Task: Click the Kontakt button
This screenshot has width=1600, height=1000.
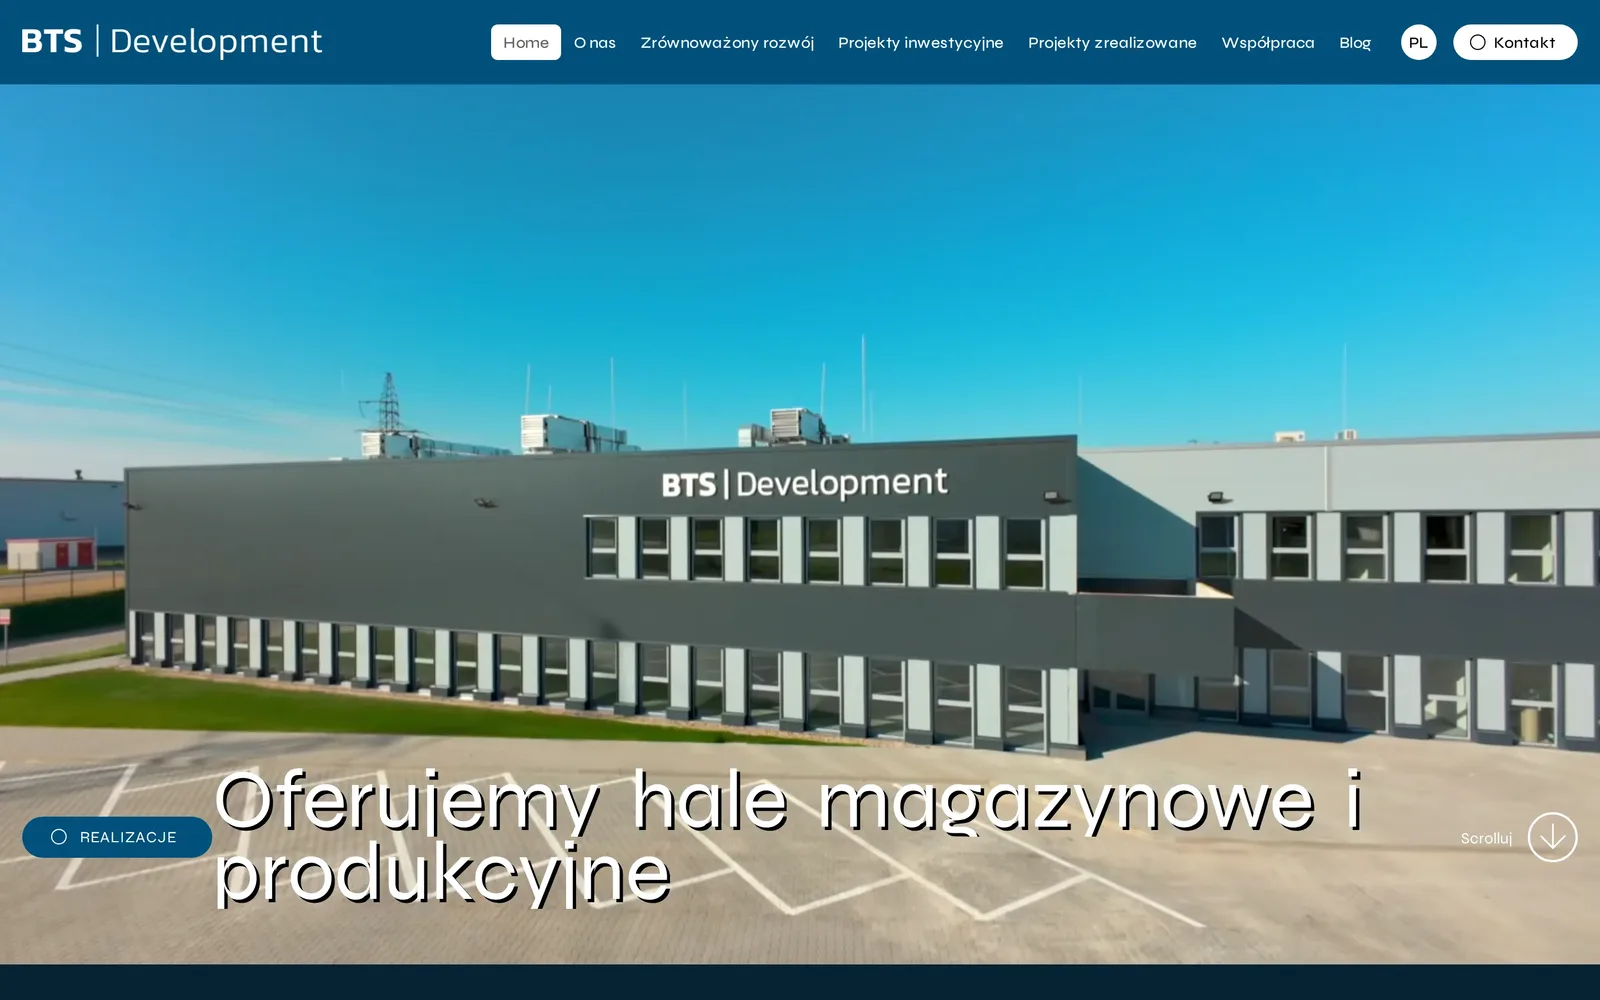Action: click(1515, 42)
